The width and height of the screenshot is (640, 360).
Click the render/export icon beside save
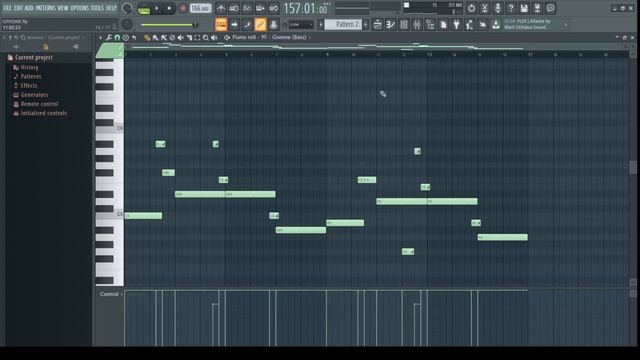537,8
